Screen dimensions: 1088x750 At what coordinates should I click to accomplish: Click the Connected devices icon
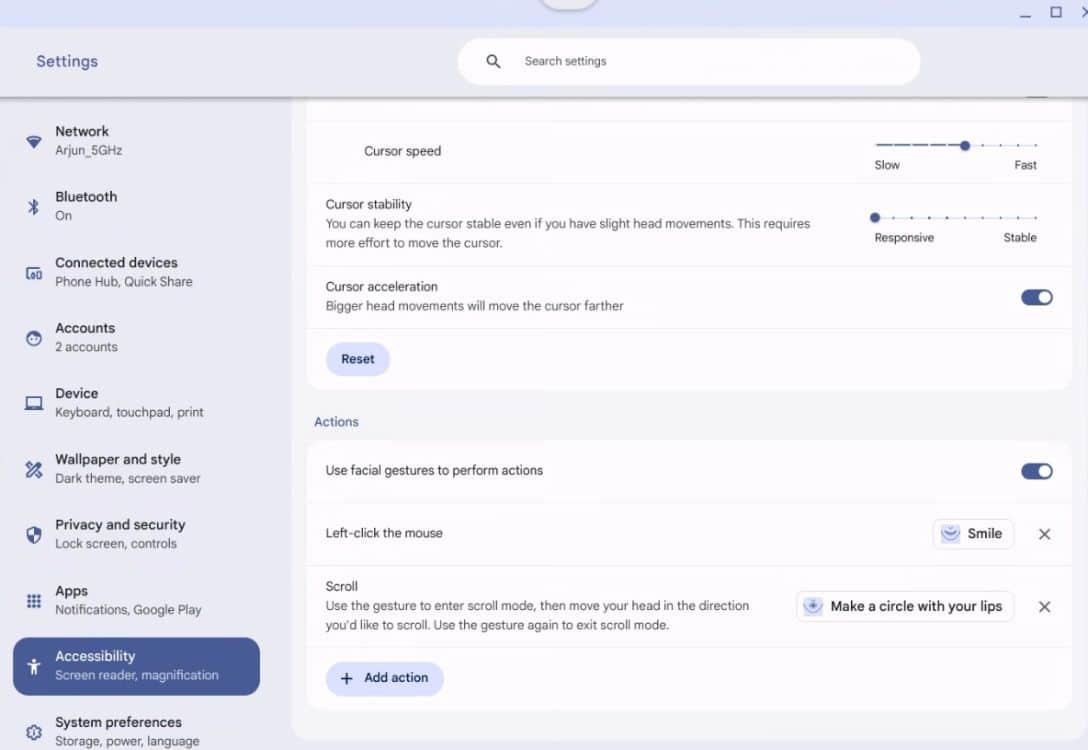point(34,272)
